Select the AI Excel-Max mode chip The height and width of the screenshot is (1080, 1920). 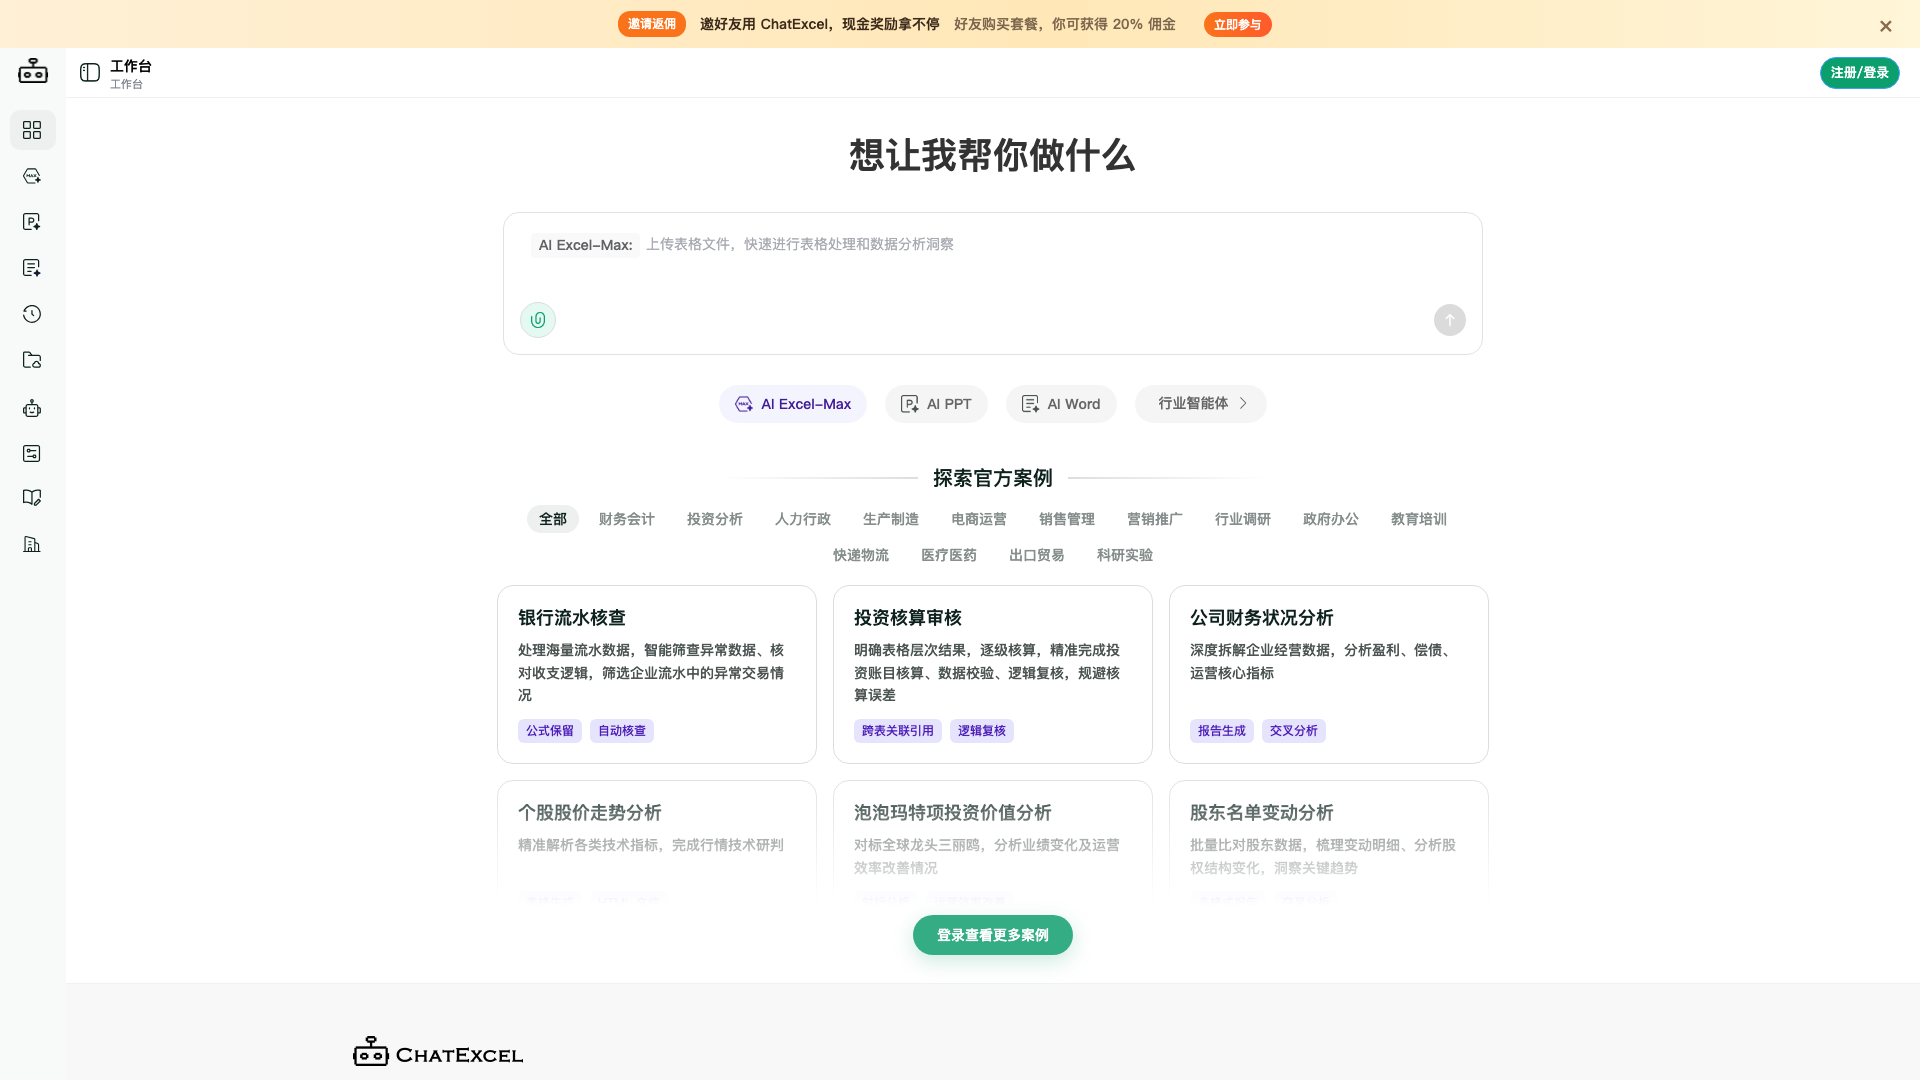pos(793,404)
